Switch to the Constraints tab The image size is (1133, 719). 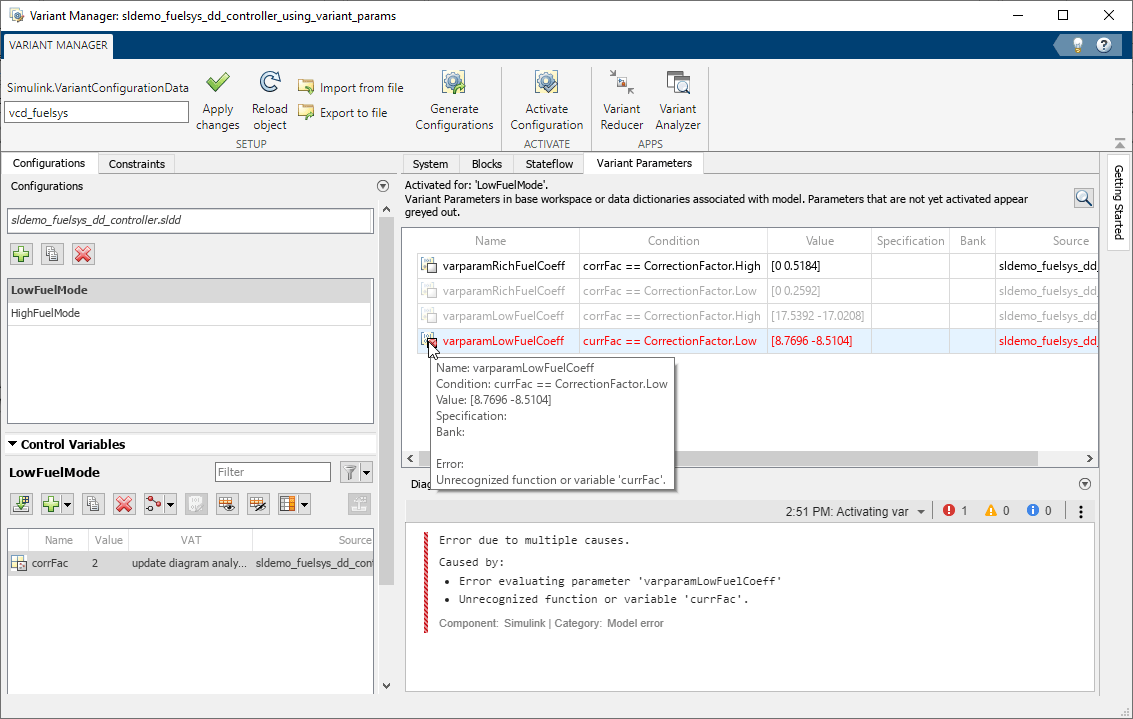tap(137, 164)
